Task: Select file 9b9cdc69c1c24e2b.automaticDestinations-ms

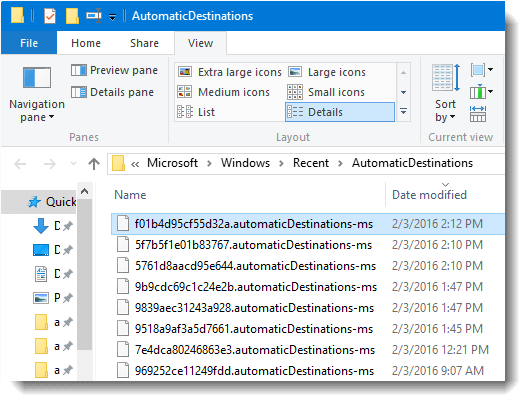Action: pyautogui.click(x=256, y=287)
